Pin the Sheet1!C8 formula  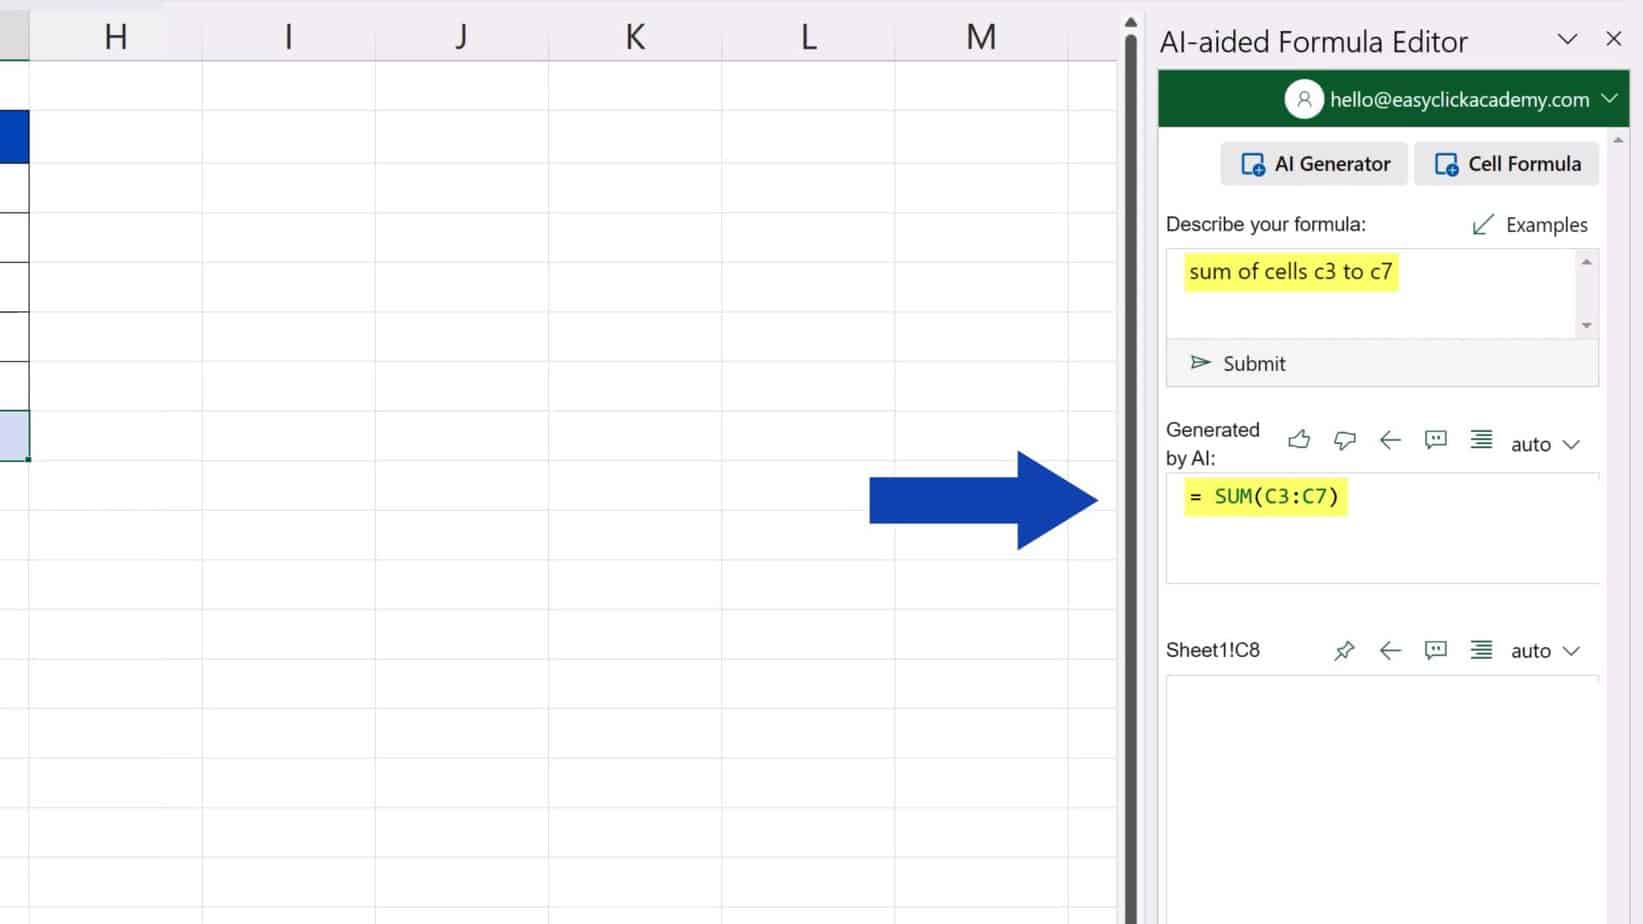click(1344, 650)
